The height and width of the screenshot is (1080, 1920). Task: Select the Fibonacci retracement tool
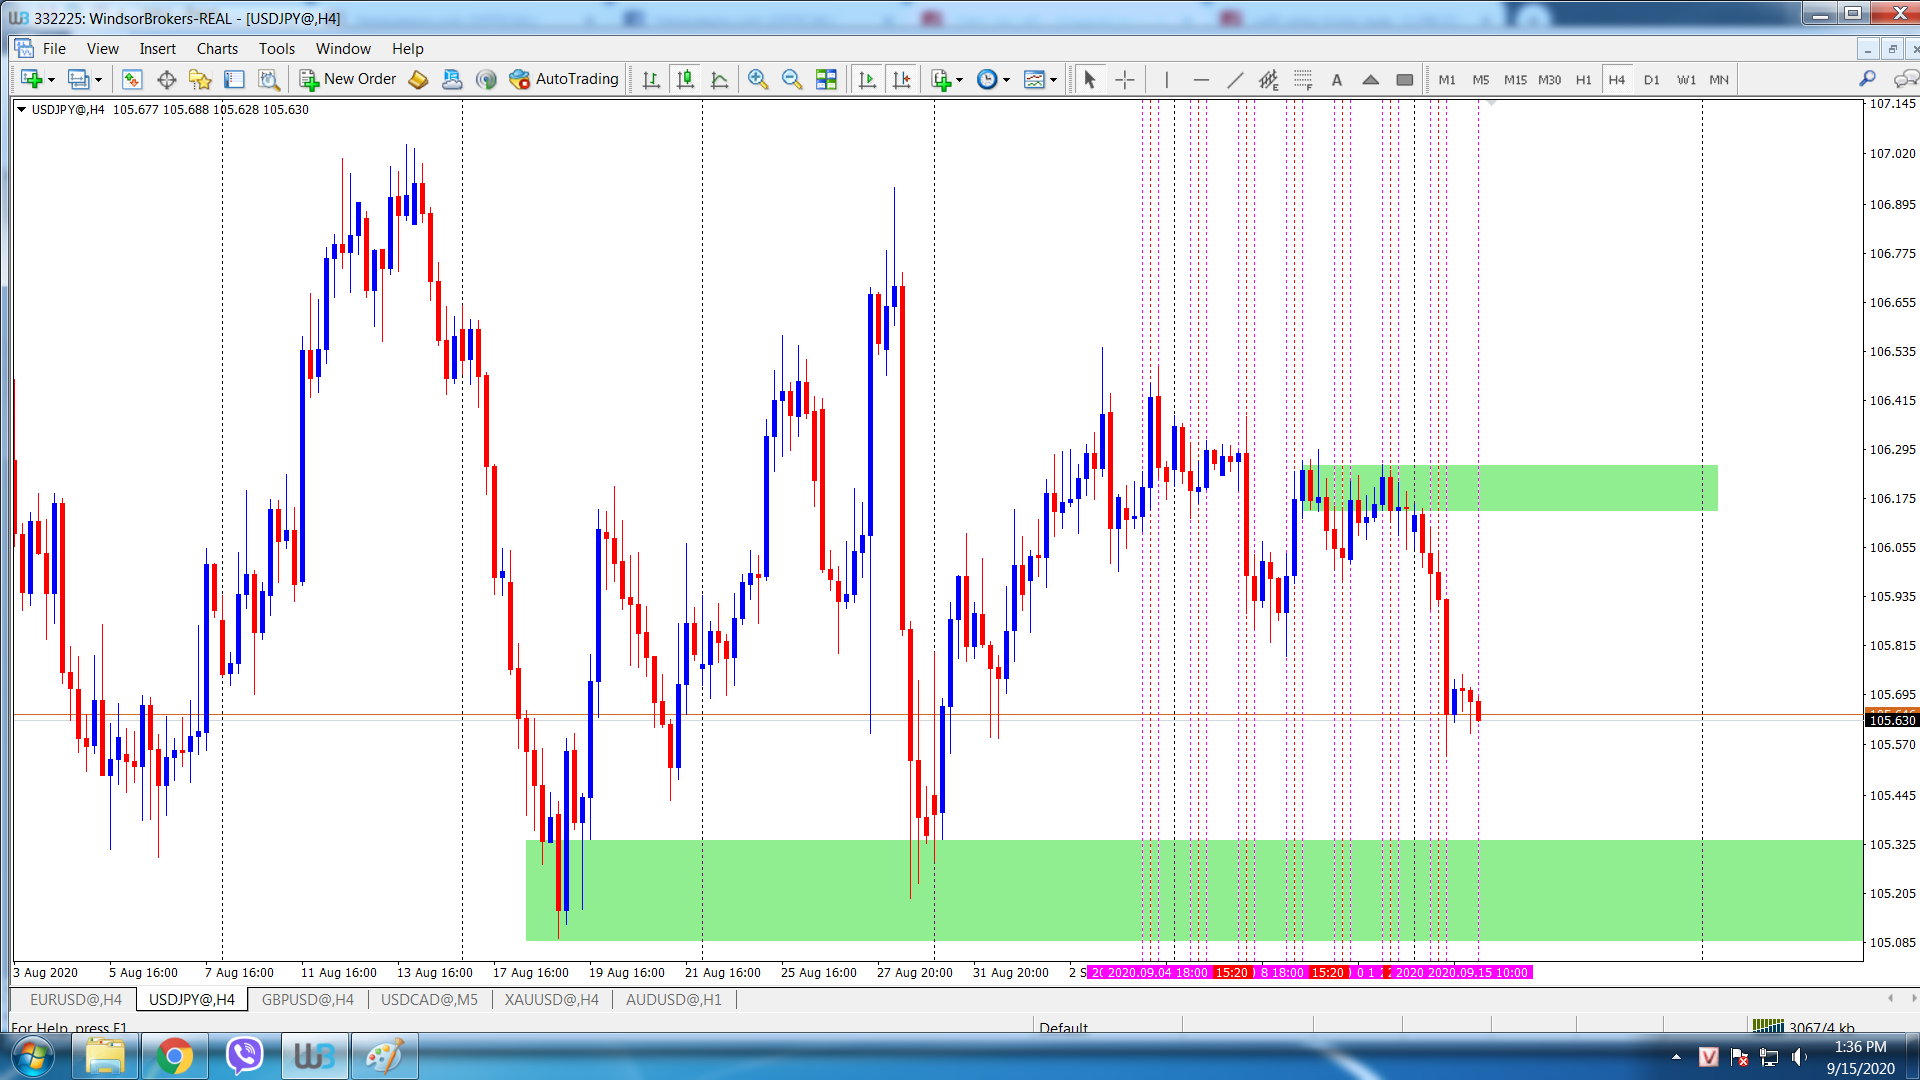pos(1303,79)
